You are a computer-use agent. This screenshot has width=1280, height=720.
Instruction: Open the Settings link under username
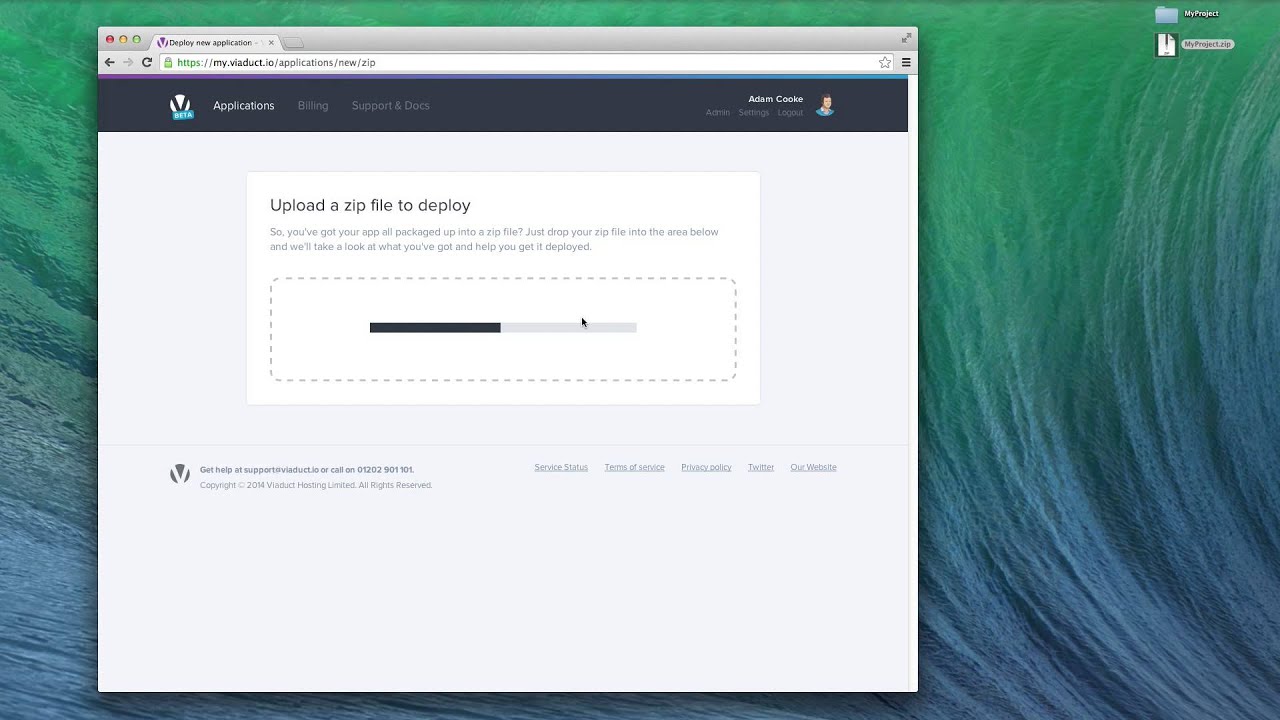pyautogui.click(x=754, y=113)
